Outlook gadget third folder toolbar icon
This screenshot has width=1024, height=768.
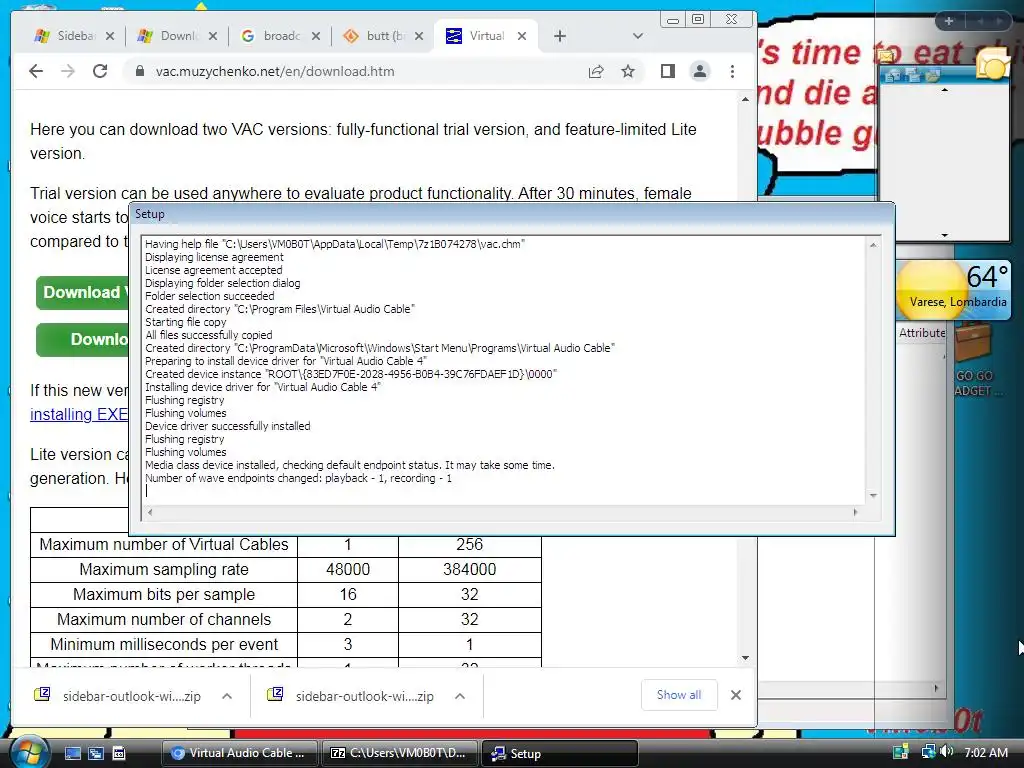tap(933, 75)
